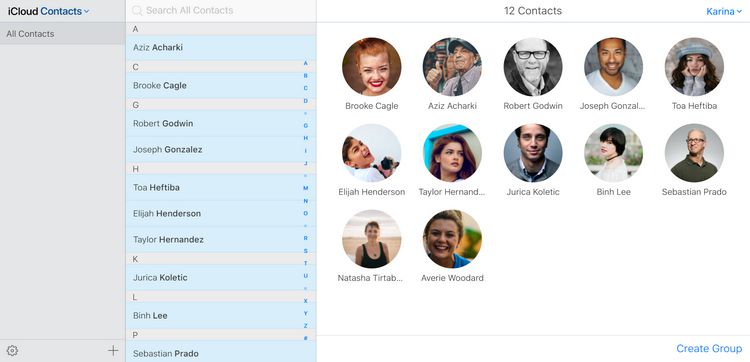Select Jurica Koletic in contact list
Screen dimensions: 750x362
click(x=221, y=277)
